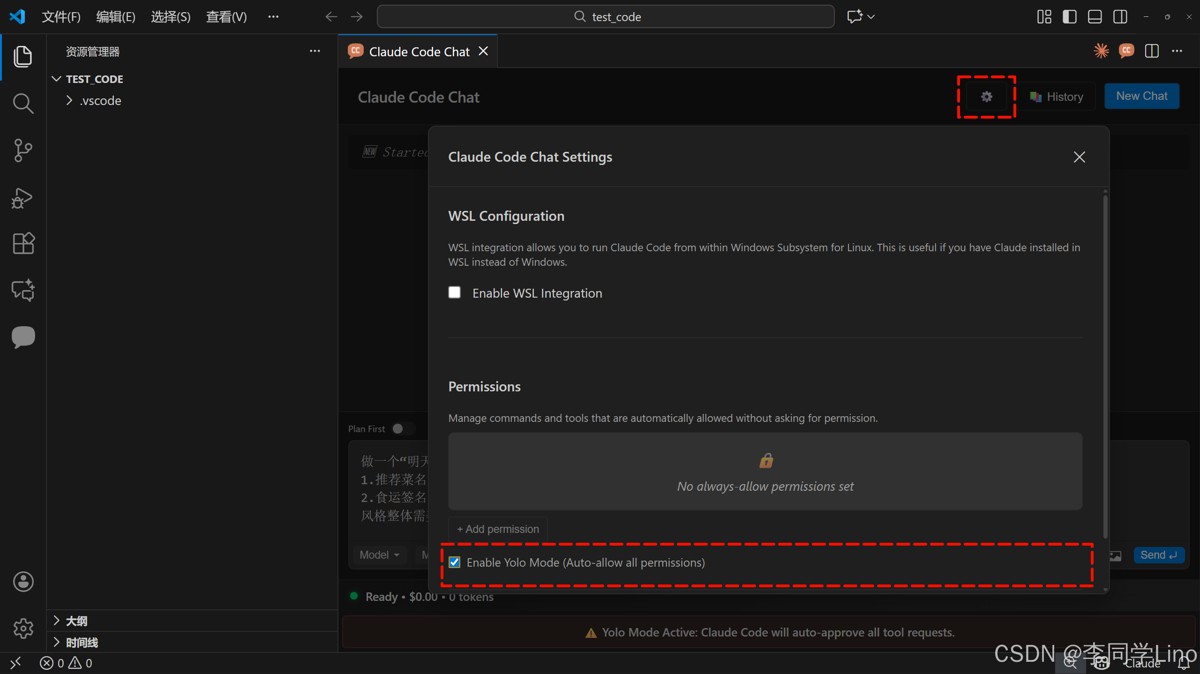
Task: Close the Claude Code Chat tab
Action: click(483, 51)
